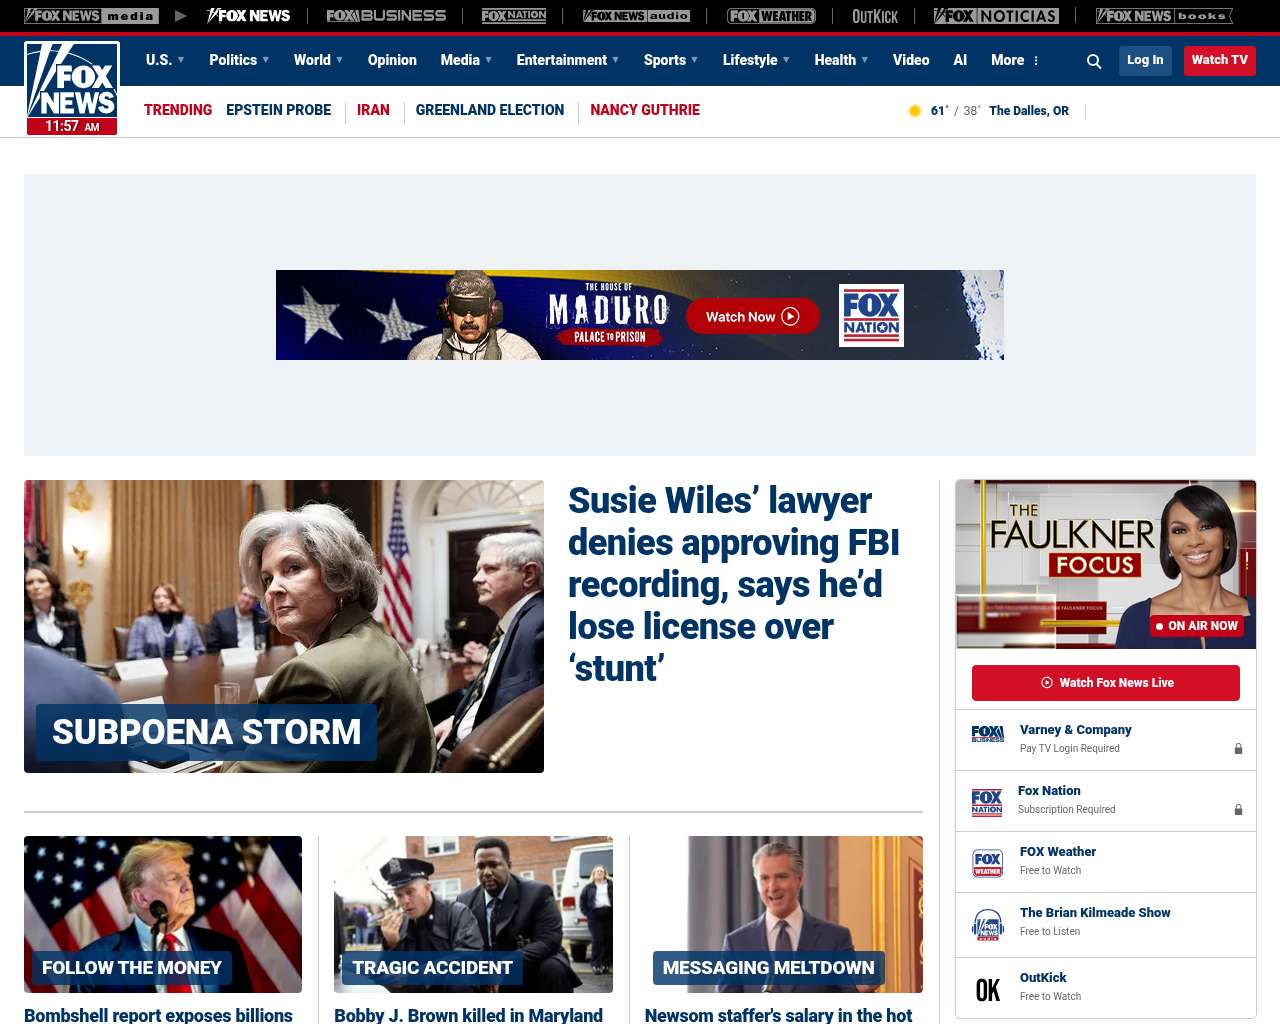The image size is (1280, 1024).
Task: Click the OutKick OK icon in sidebar
Action: [988, 989]
